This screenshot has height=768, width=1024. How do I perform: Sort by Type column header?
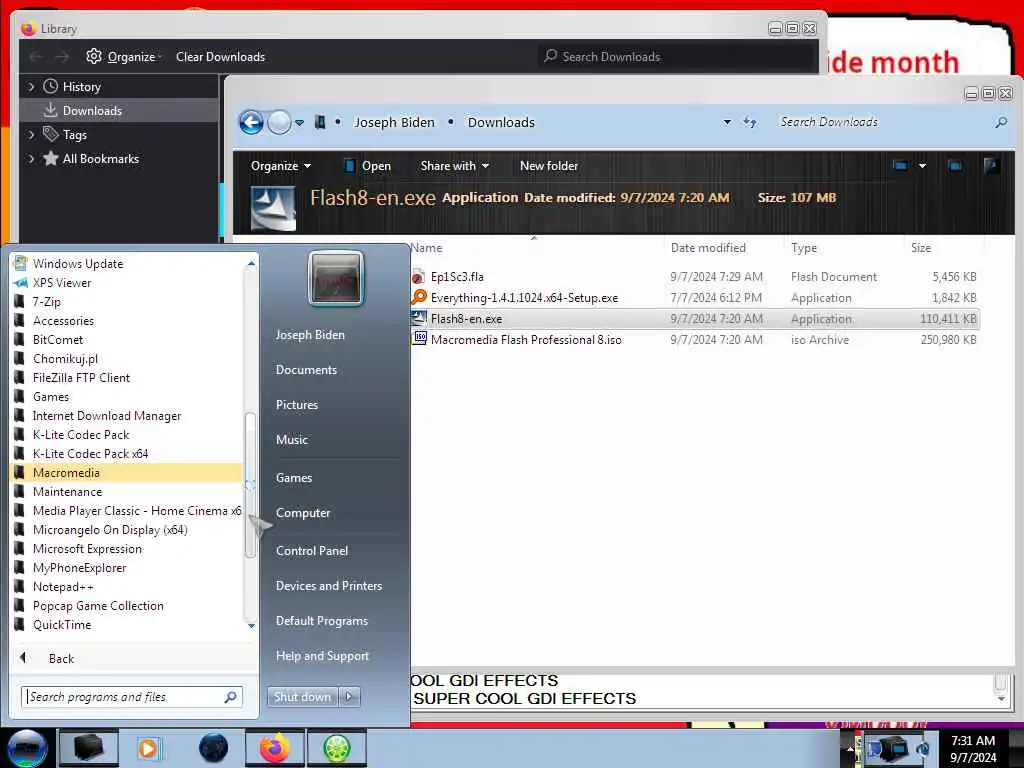804,248
